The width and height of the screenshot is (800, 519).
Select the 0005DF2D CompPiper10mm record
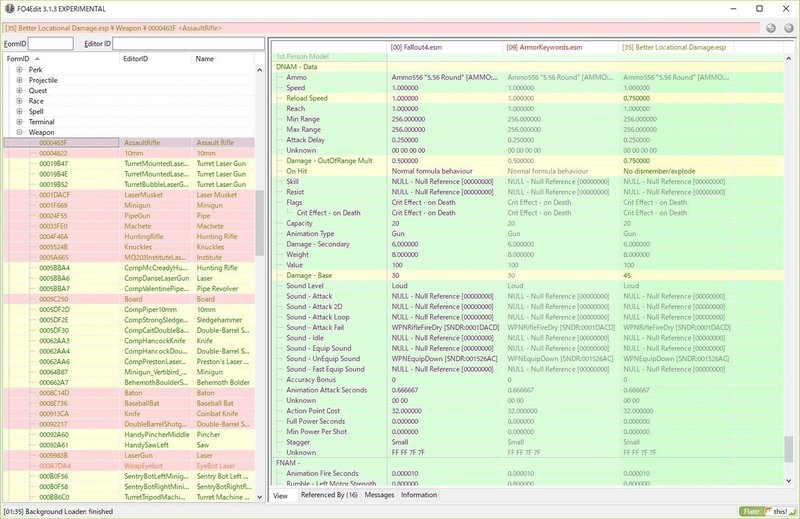[129, 309]
